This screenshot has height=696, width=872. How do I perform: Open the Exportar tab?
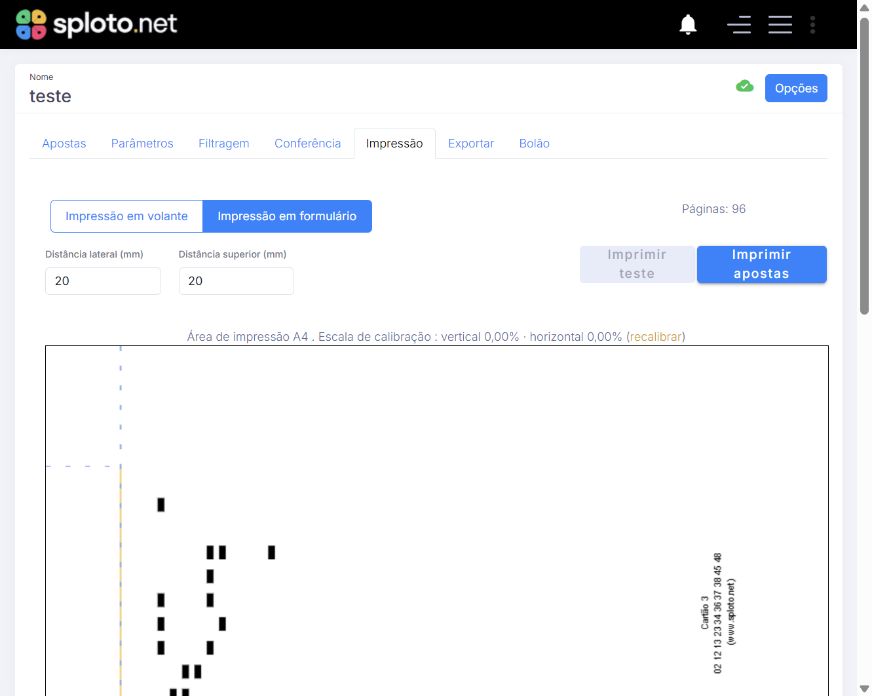tap(471, 143)
